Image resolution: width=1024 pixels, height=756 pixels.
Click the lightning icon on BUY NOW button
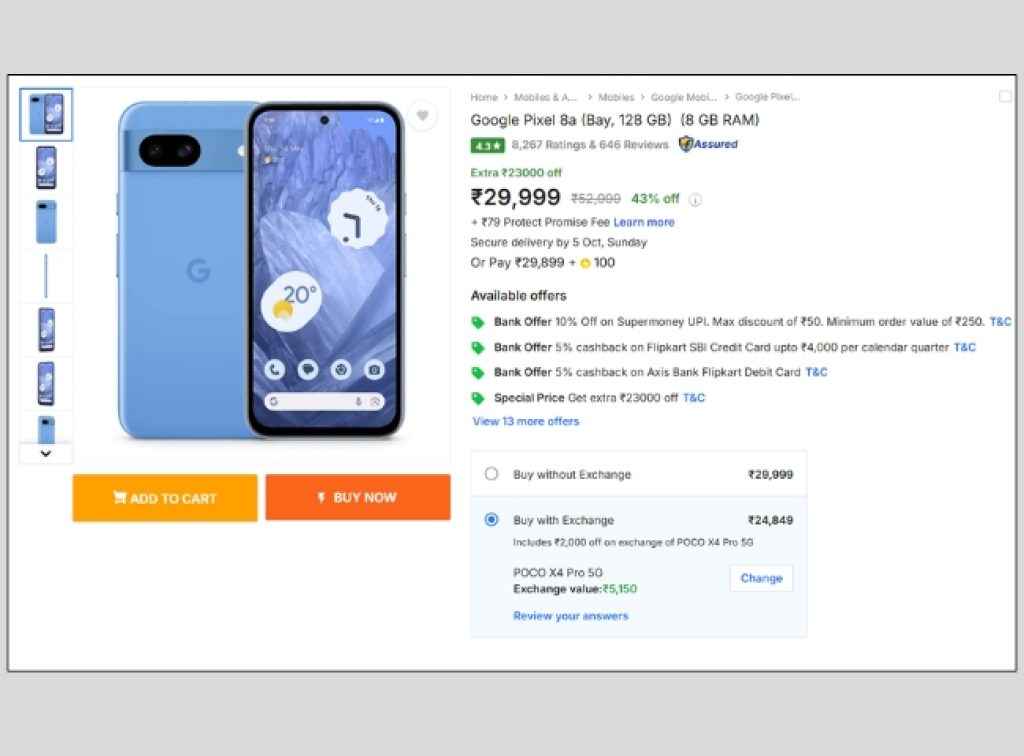coord(321,497)
